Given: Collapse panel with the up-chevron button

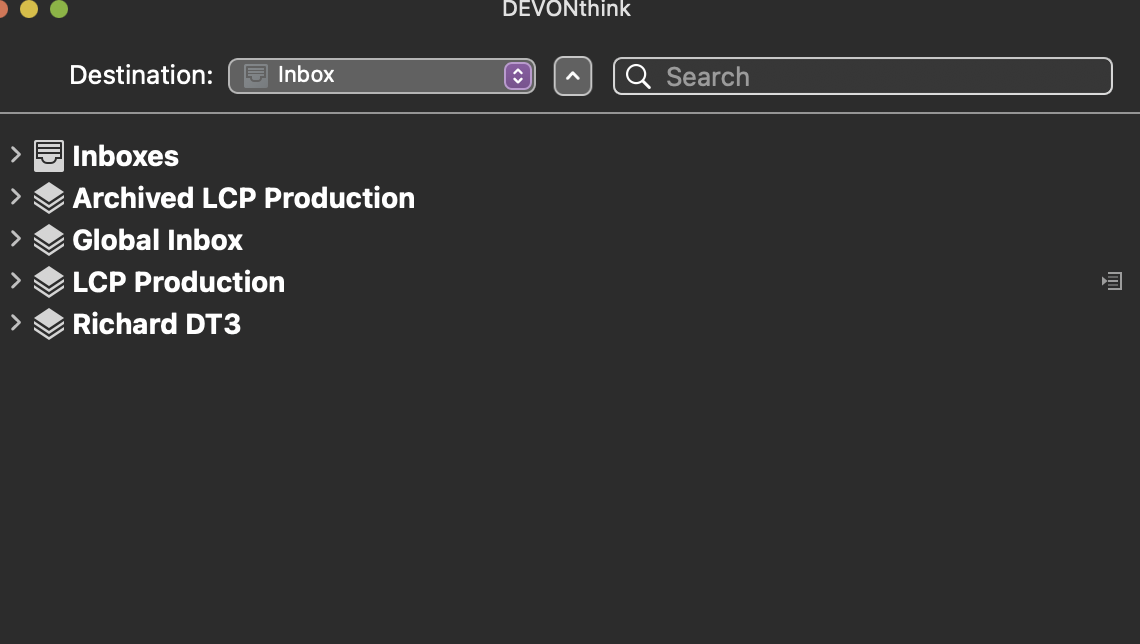Looking at the screenshot, I should point(573,76).
